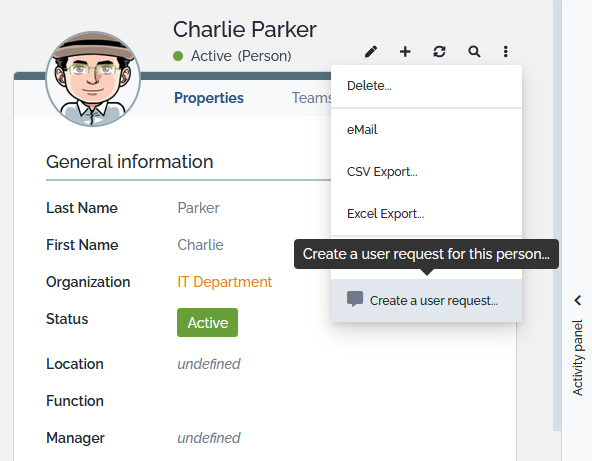Switch to the Teams tab

[x=311, y=98]
